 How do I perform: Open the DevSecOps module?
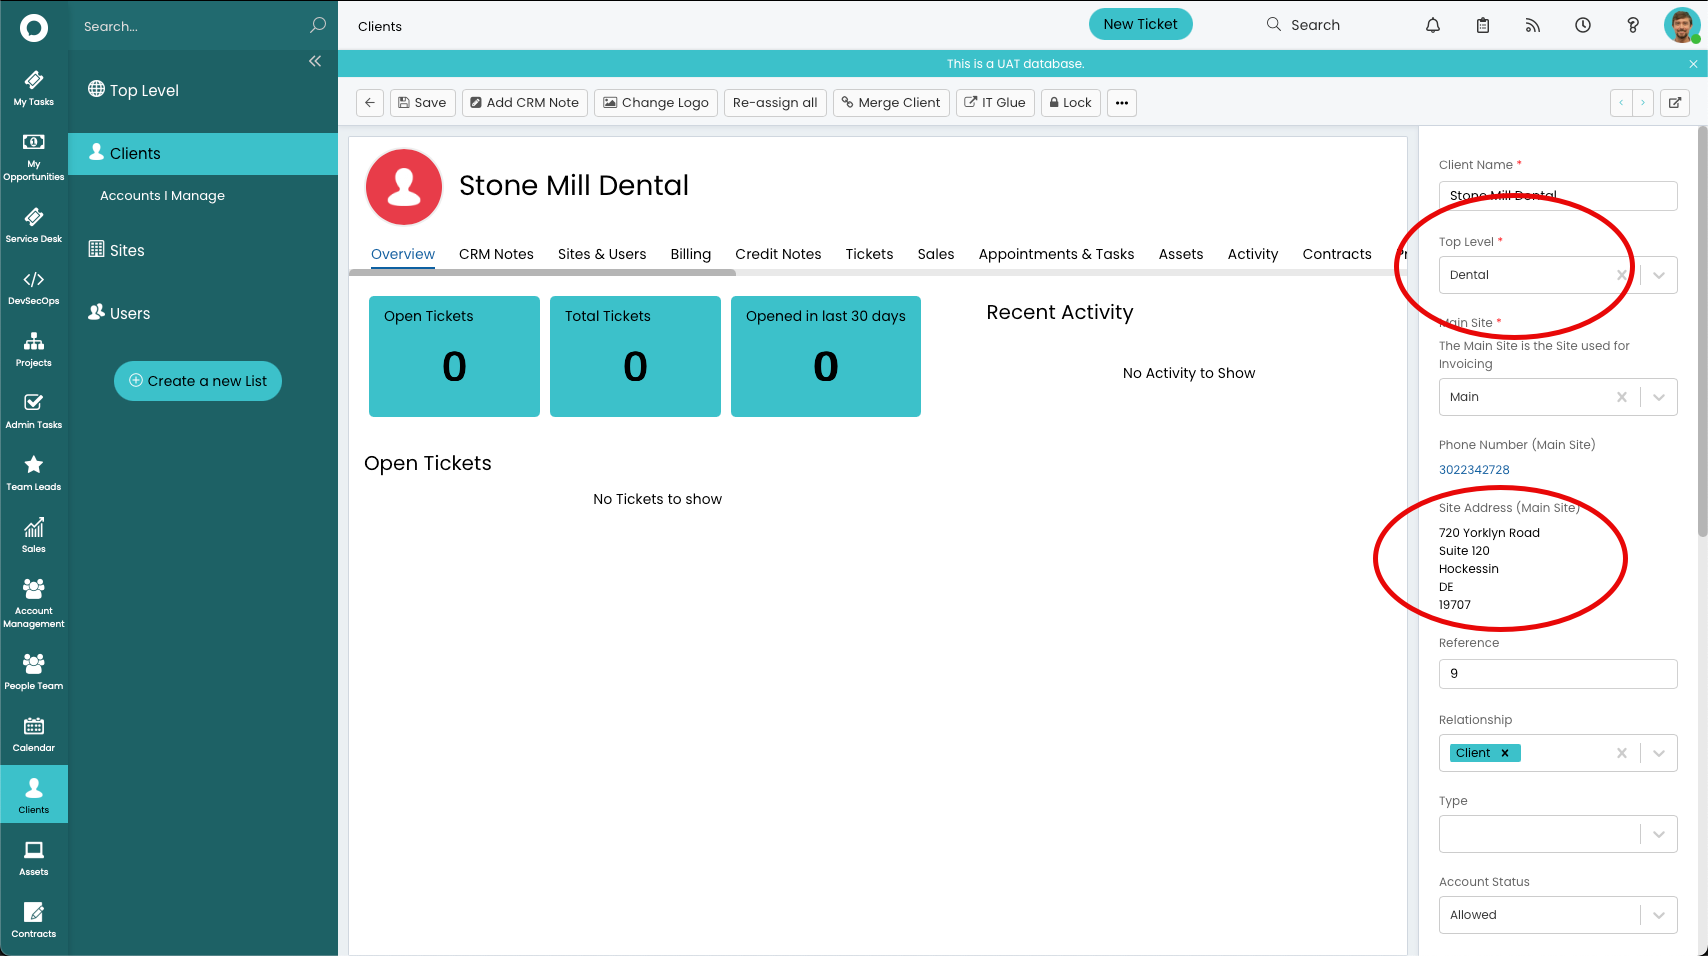tap(34, 287)
